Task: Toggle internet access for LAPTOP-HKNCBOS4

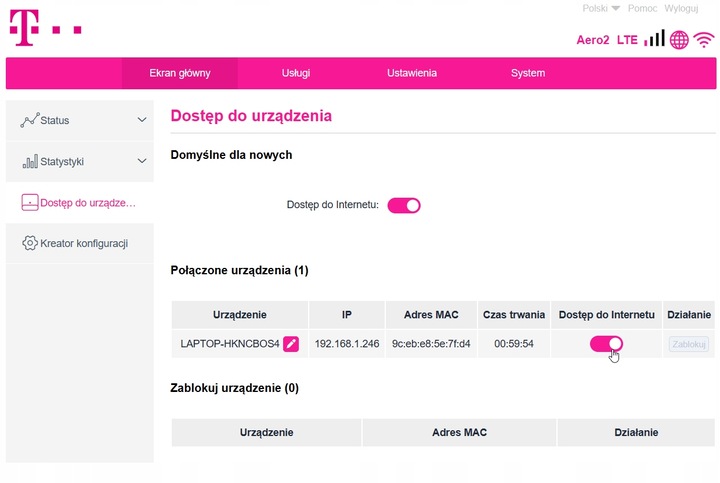Action: (606, 344)
